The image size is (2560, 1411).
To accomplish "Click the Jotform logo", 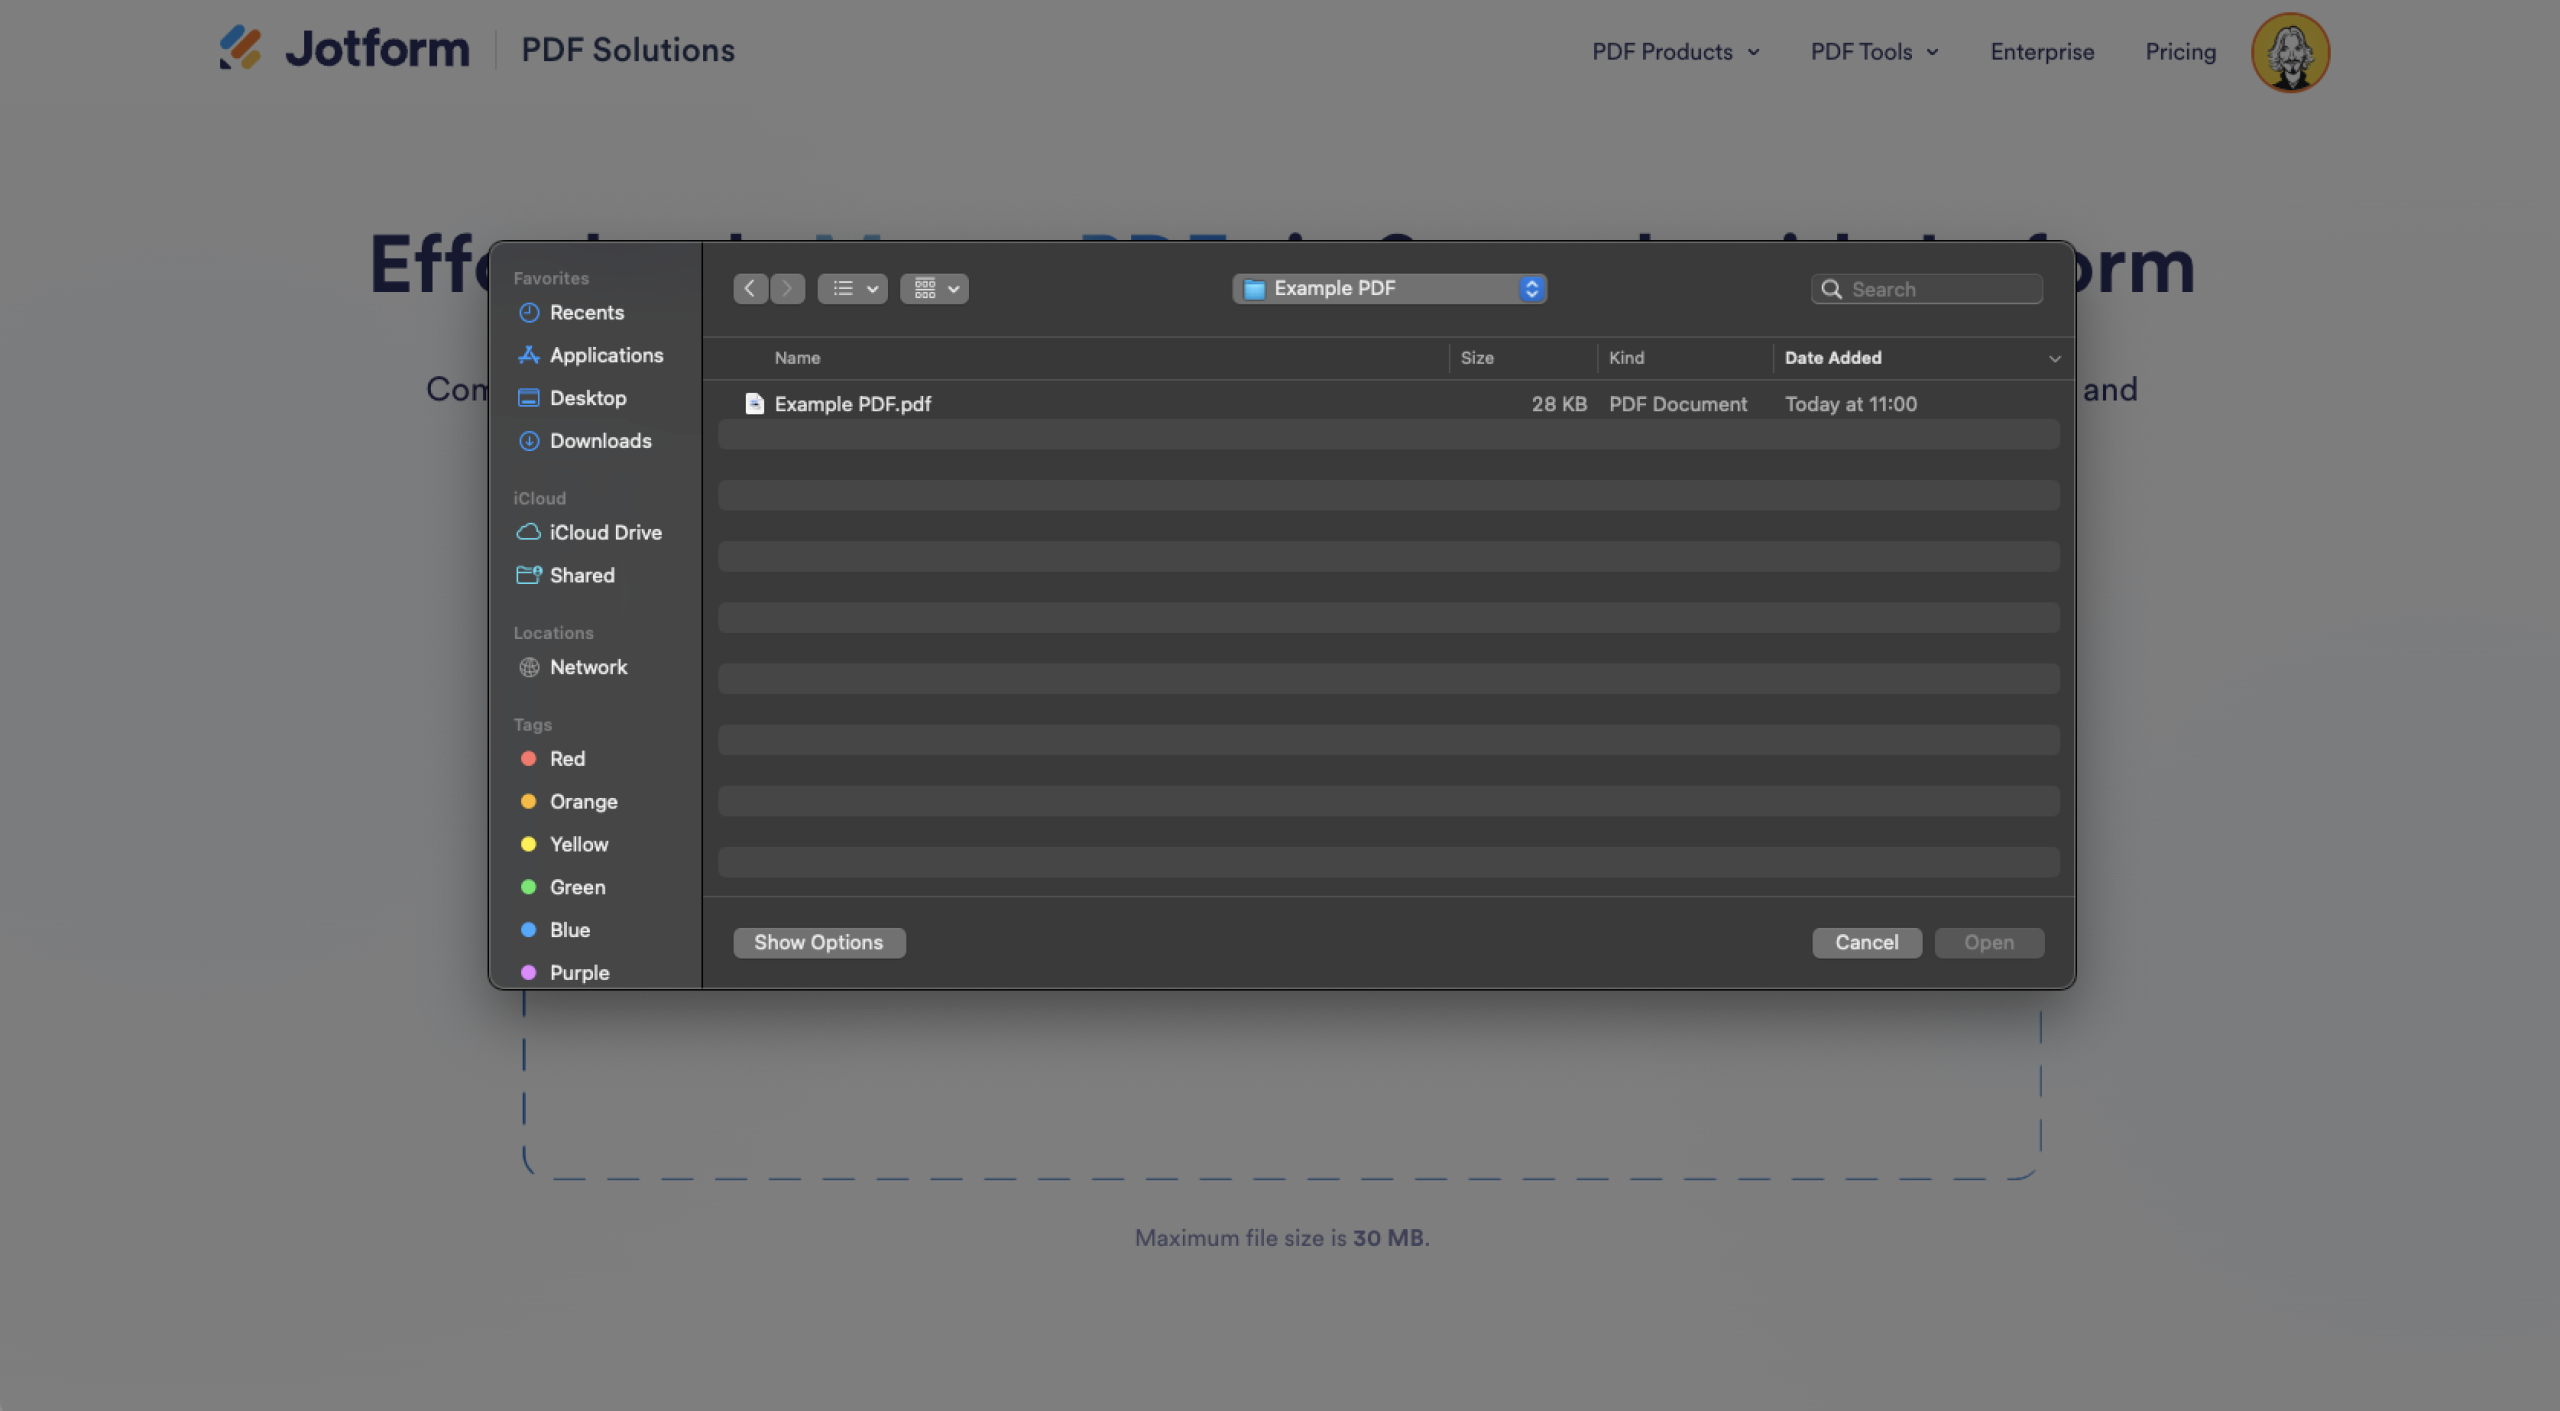I will 344,48.
